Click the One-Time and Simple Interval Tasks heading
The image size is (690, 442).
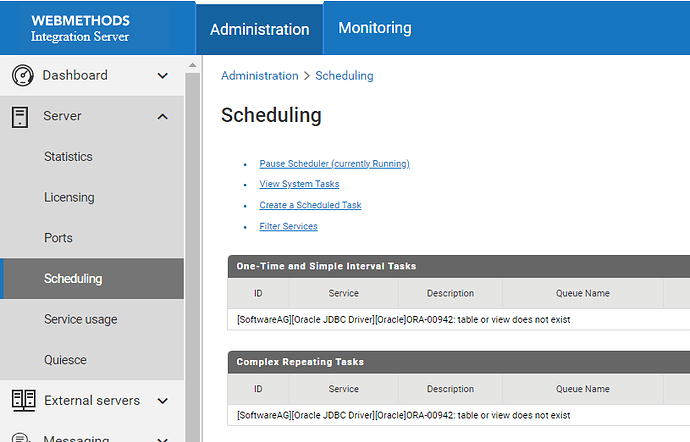(x=326, y=266)
